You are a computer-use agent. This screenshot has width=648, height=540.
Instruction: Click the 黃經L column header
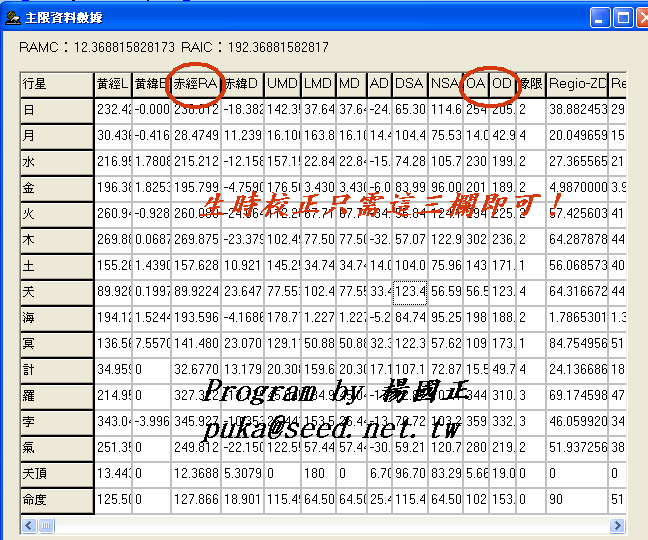pyautogui.click(x=113, y=84)
